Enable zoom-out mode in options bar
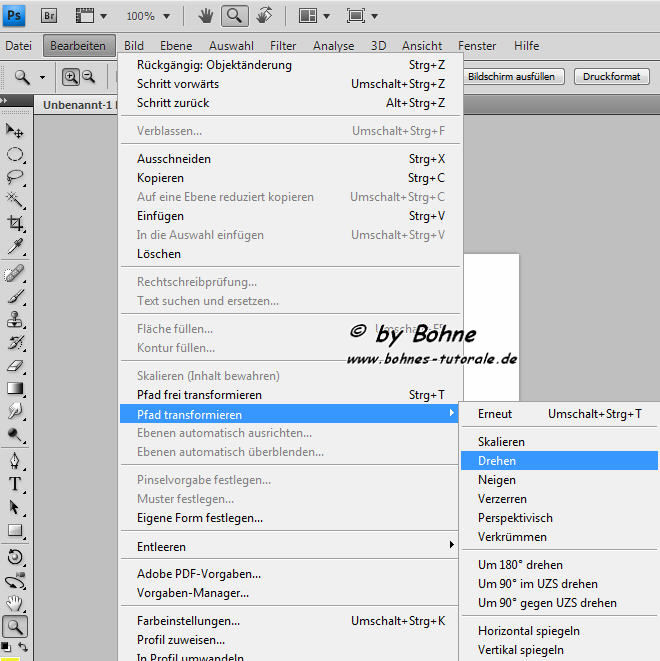Screen dimensions: 660x661 pos(89,77)
